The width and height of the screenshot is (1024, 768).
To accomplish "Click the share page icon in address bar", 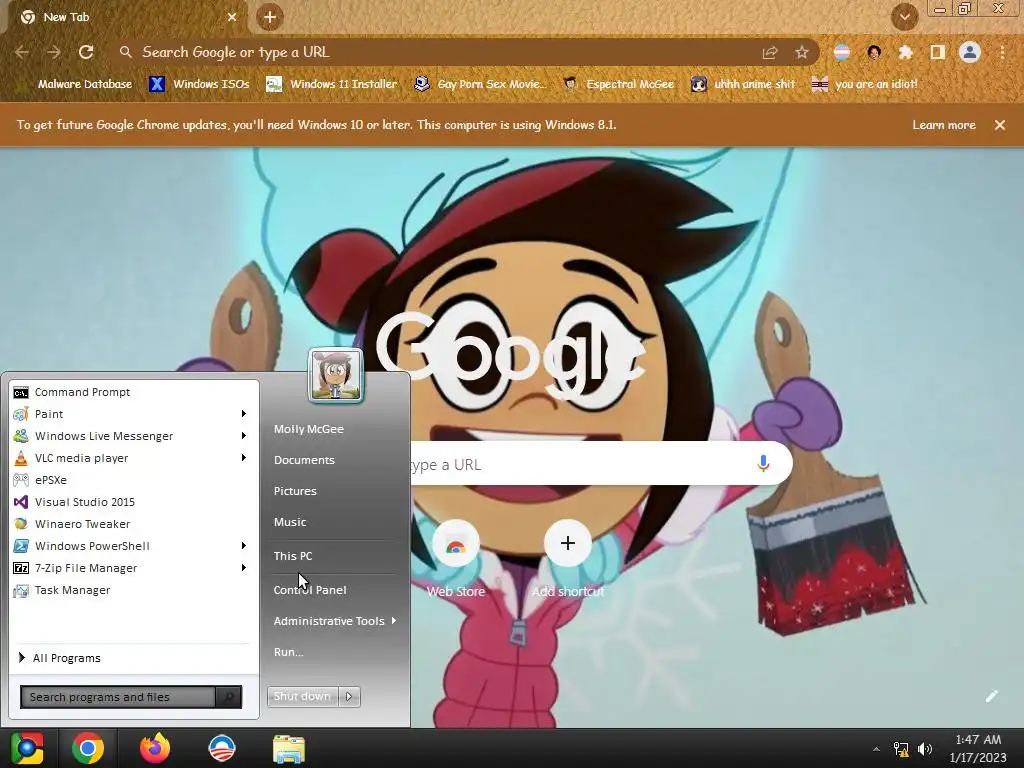I will (x=770, y=52).
